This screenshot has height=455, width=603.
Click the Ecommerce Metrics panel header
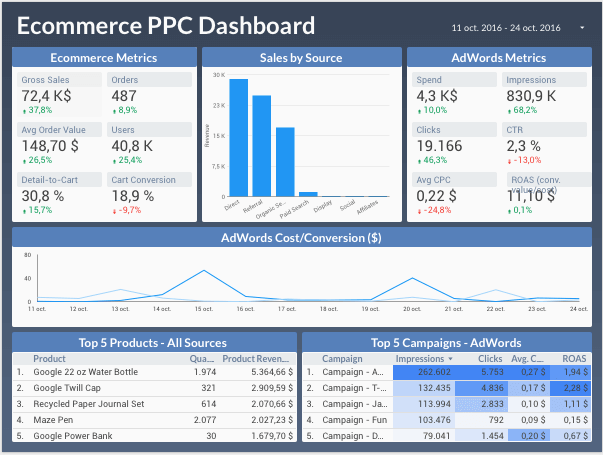[104, 57]
